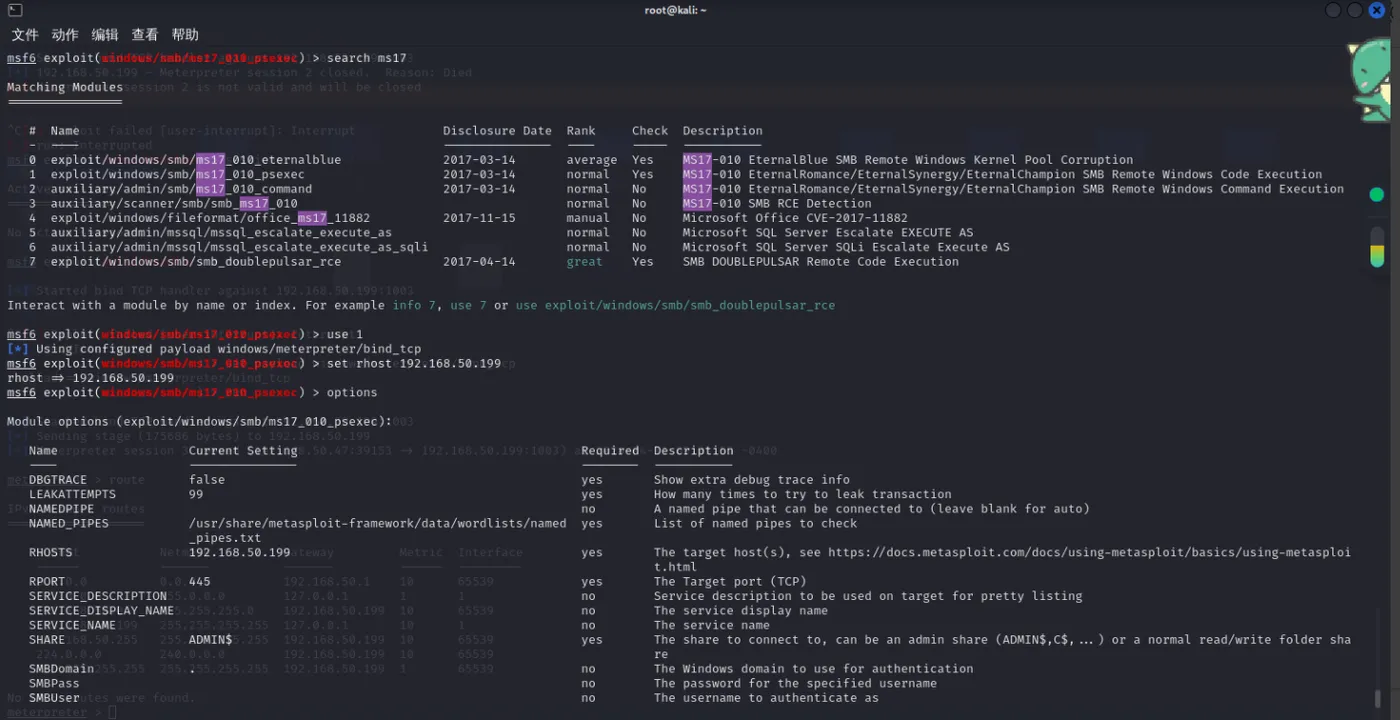Screen dimensions: 1400x720
Task: Click the NAMED_PIPES option name
Action: (x=69, y=523)
